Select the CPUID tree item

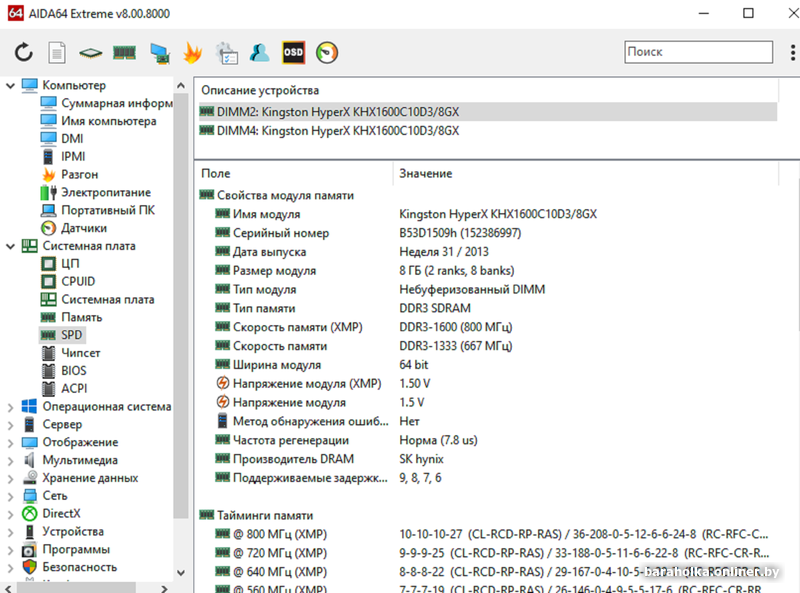pyautogui.click(x=78, y=281)
